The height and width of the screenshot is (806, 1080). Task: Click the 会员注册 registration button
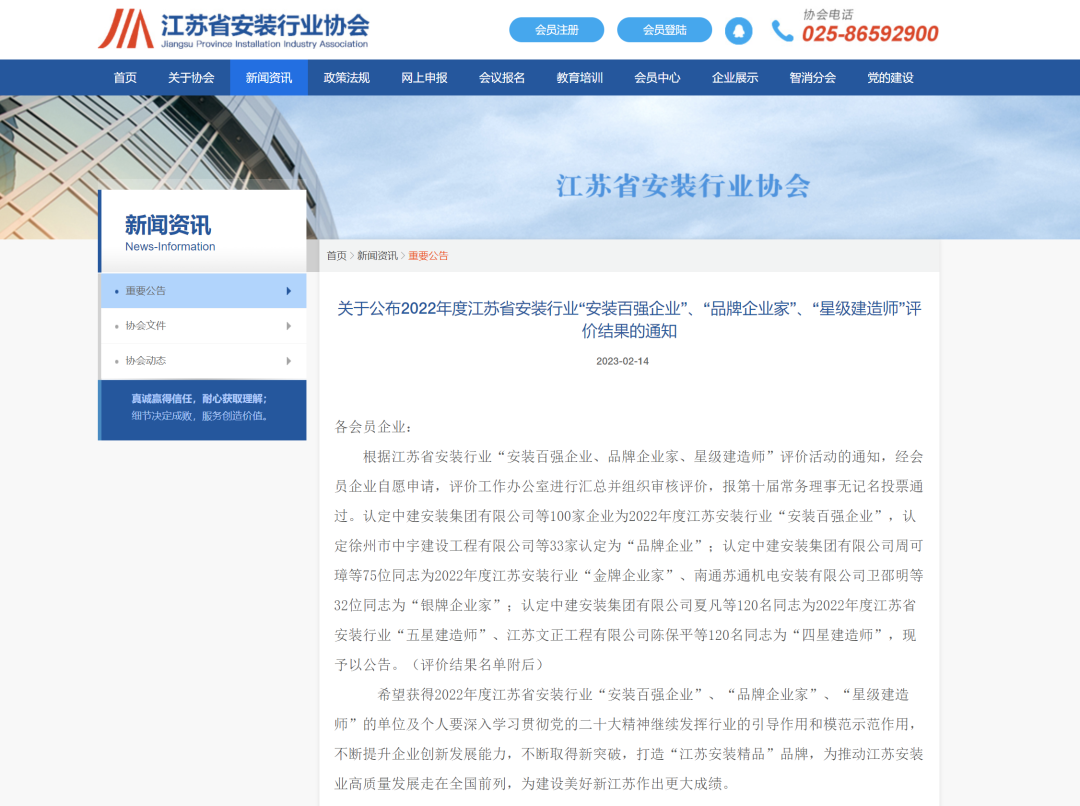557,30
